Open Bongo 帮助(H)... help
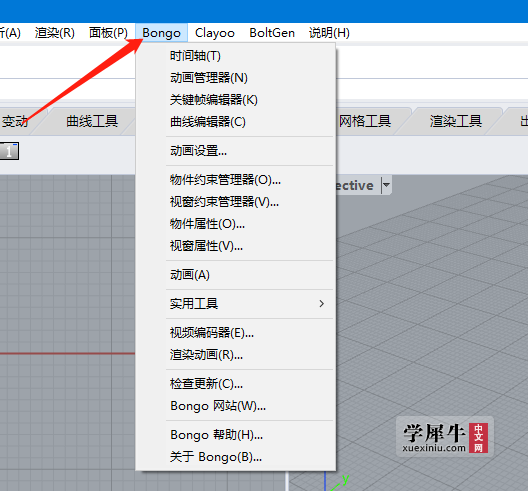 click(x=236, y=435)
